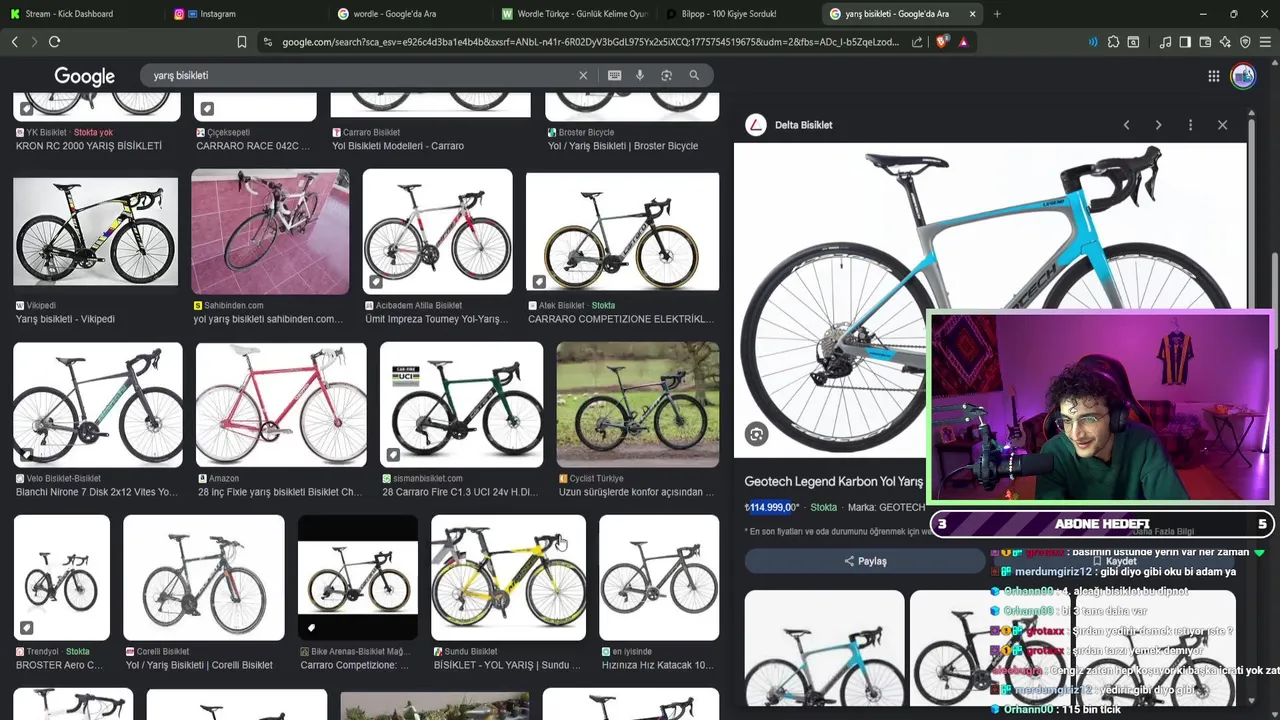Clear the search box text
The width and height of the screenshot is (1280, 720).
tap(583, 75)
